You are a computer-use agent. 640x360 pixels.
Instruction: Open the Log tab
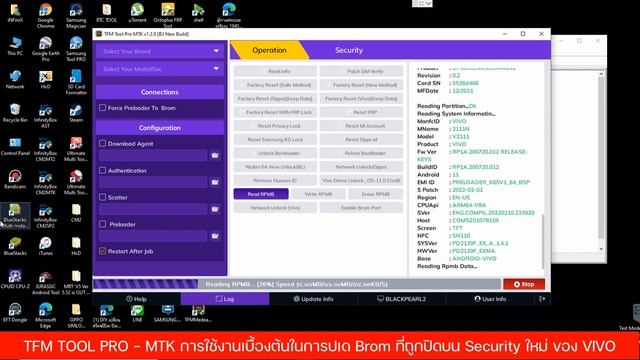click(x=225, y=299)
